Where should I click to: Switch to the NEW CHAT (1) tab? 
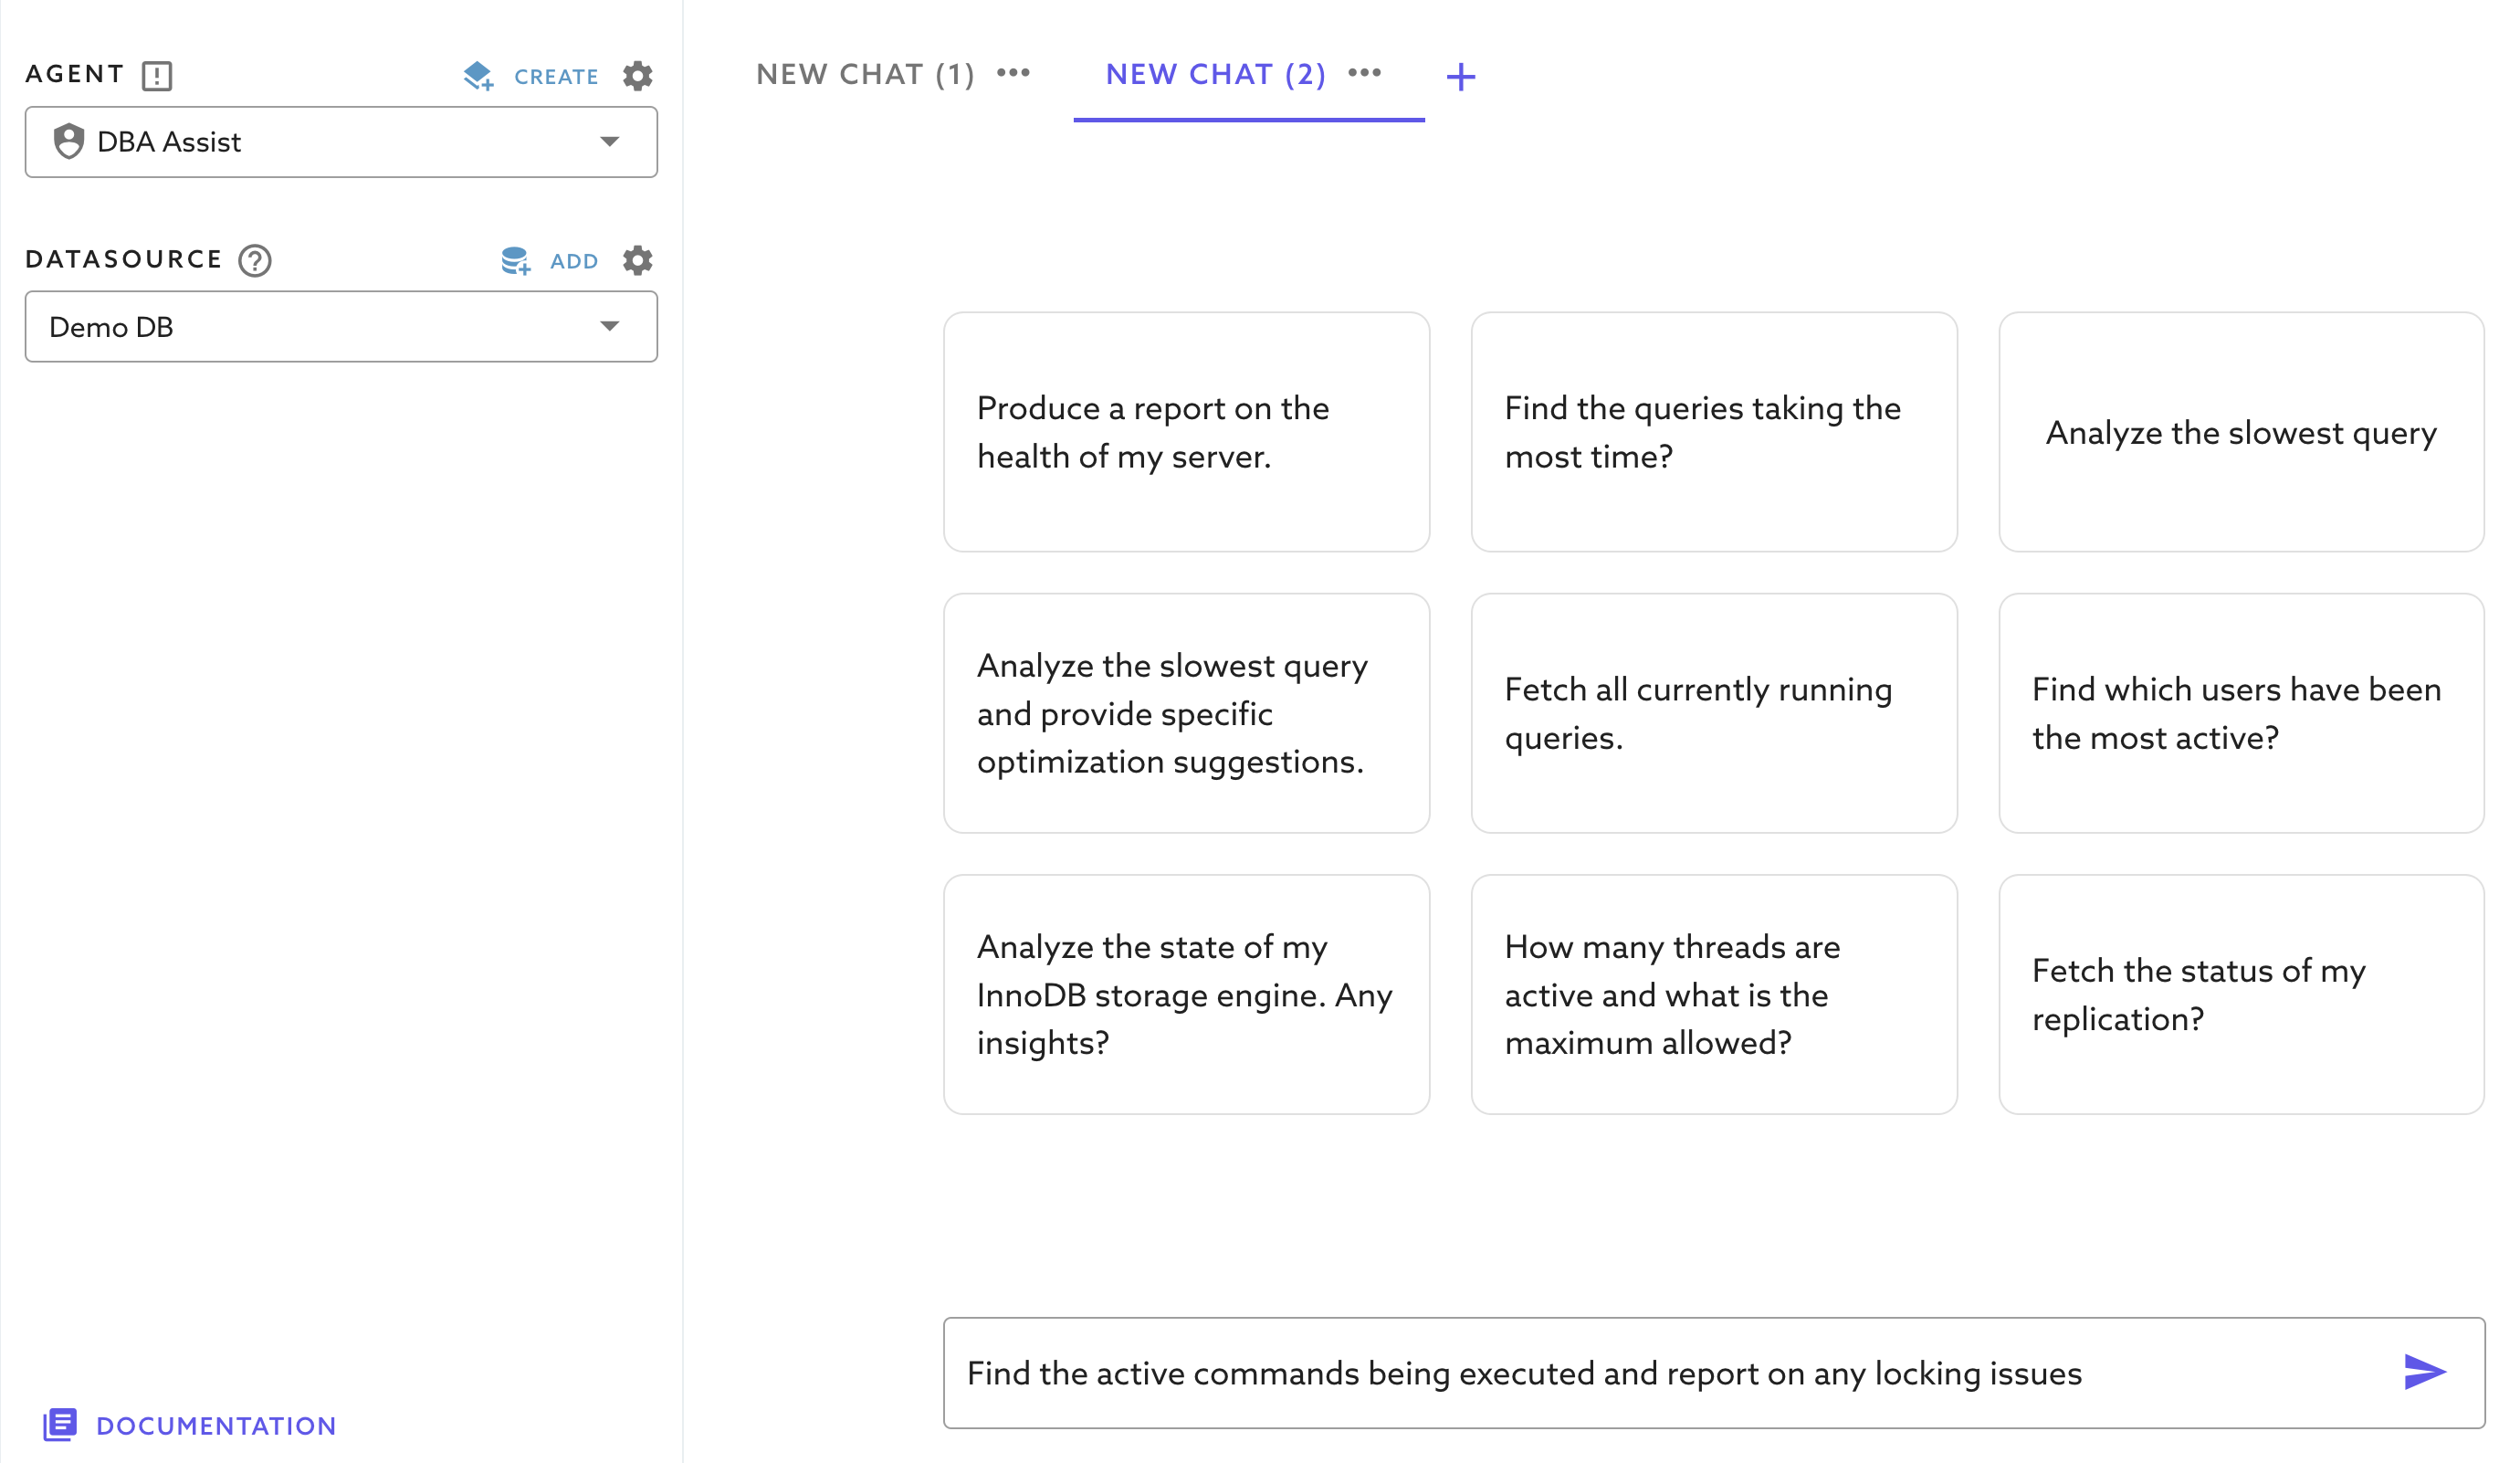[x=864, y=73]
